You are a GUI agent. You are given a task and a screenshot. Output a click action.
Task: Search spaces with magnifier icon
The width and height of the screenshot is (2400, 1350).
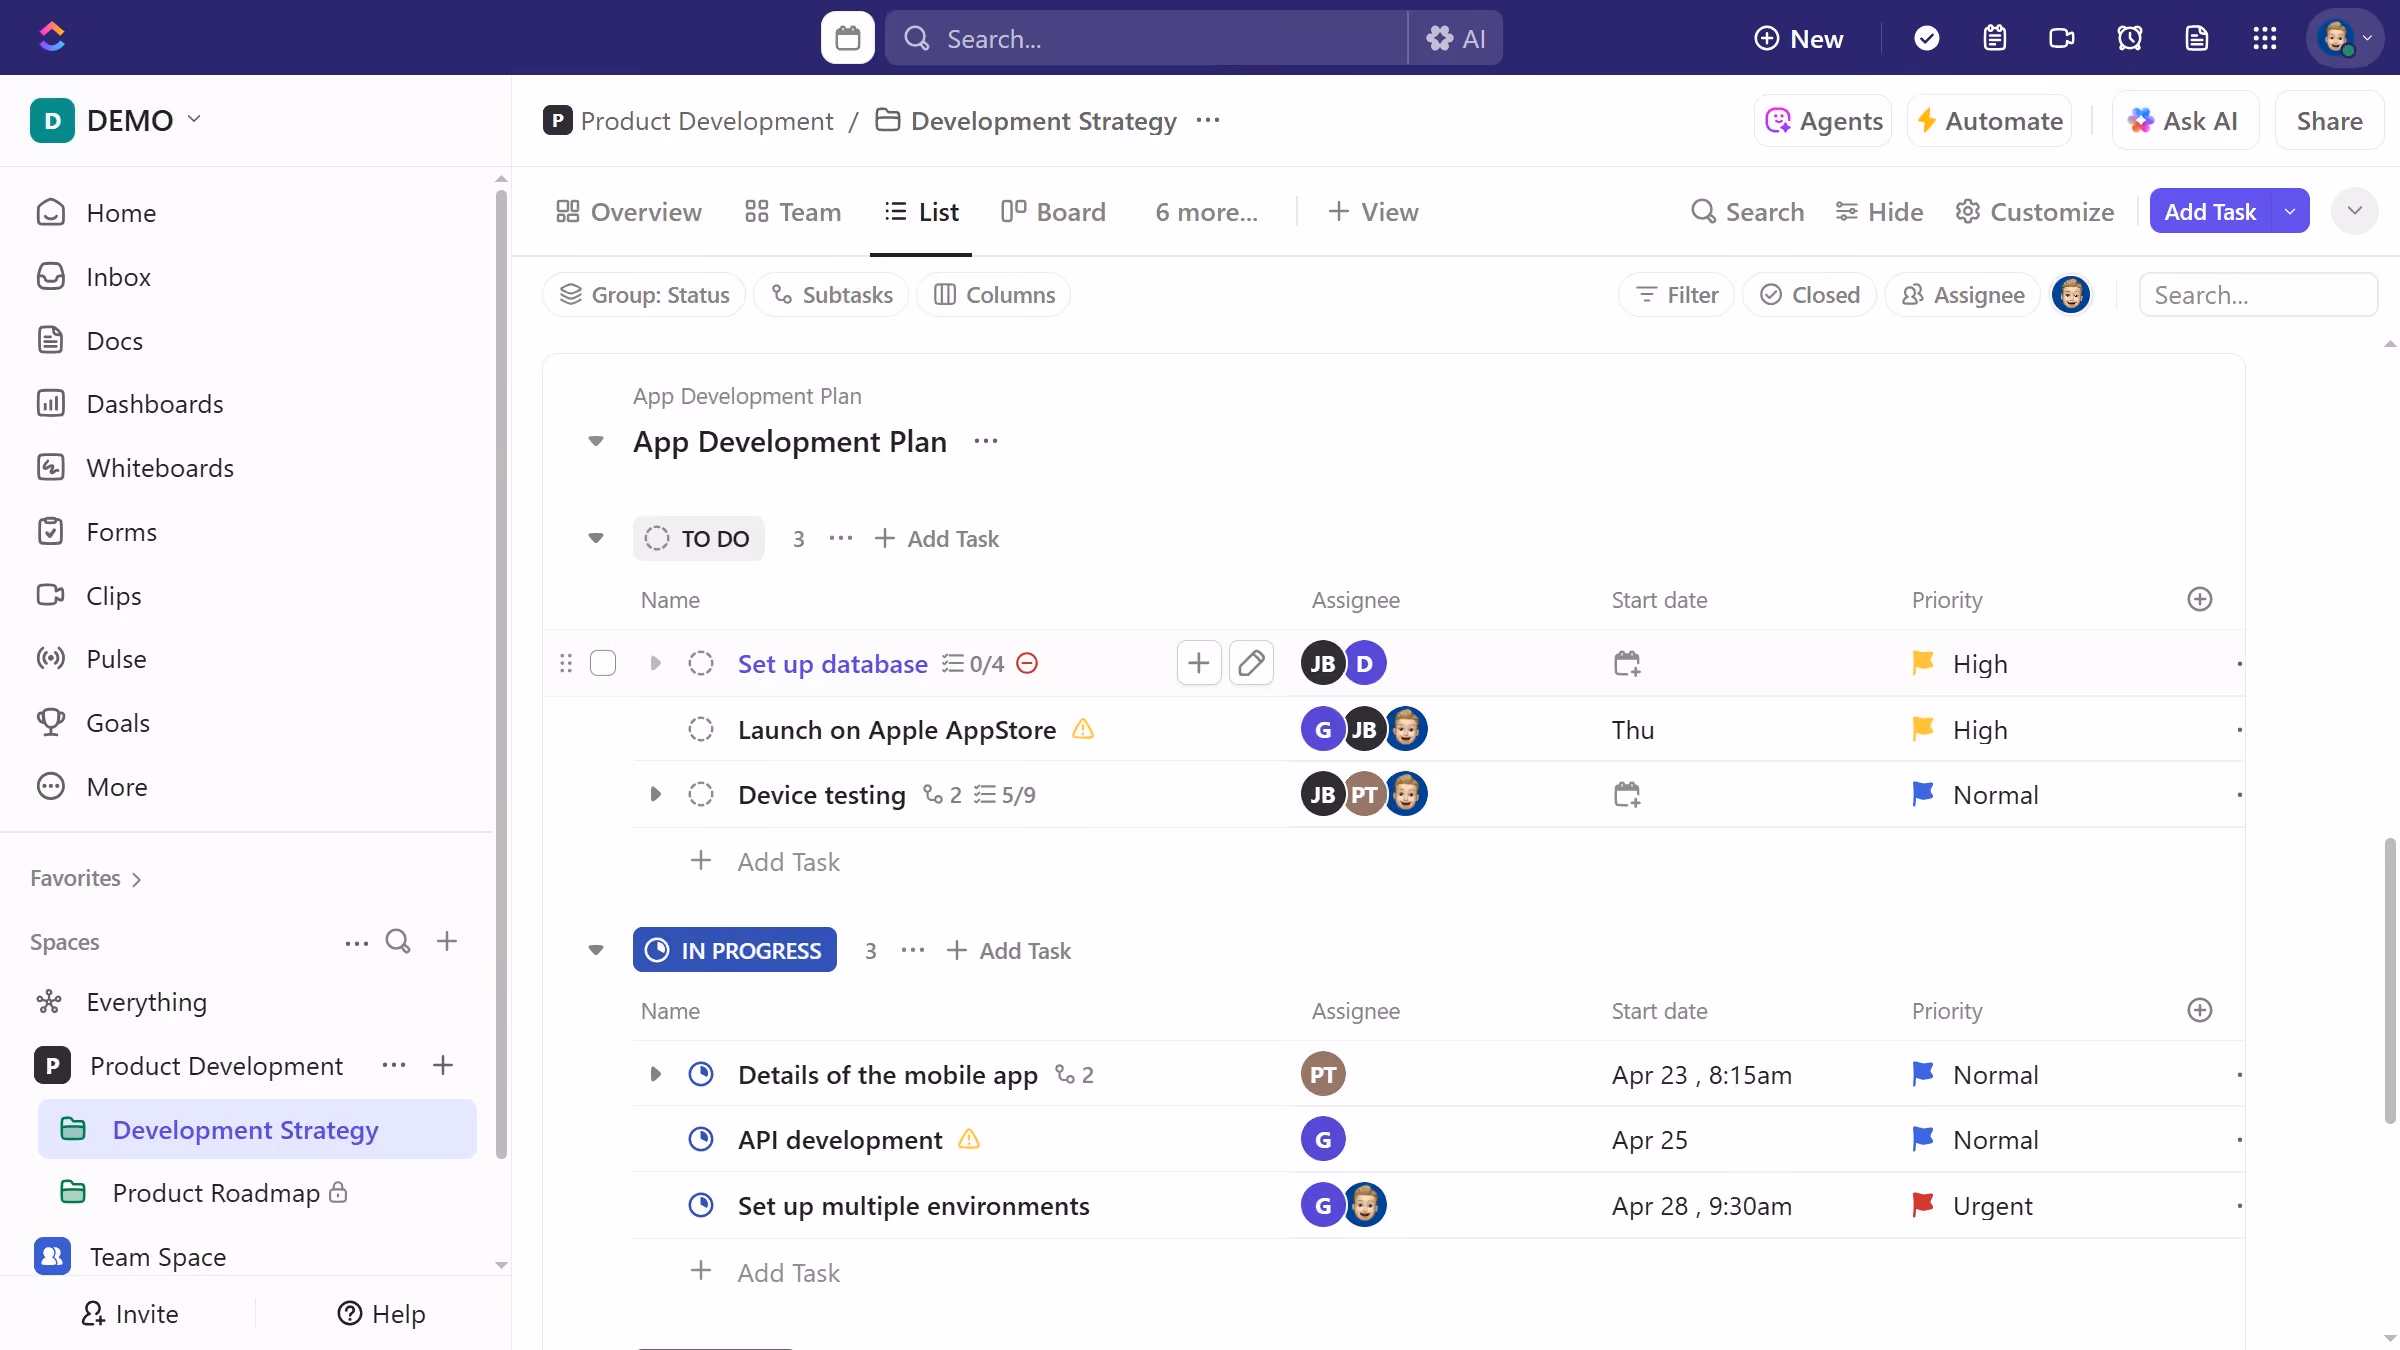point(398,942)
